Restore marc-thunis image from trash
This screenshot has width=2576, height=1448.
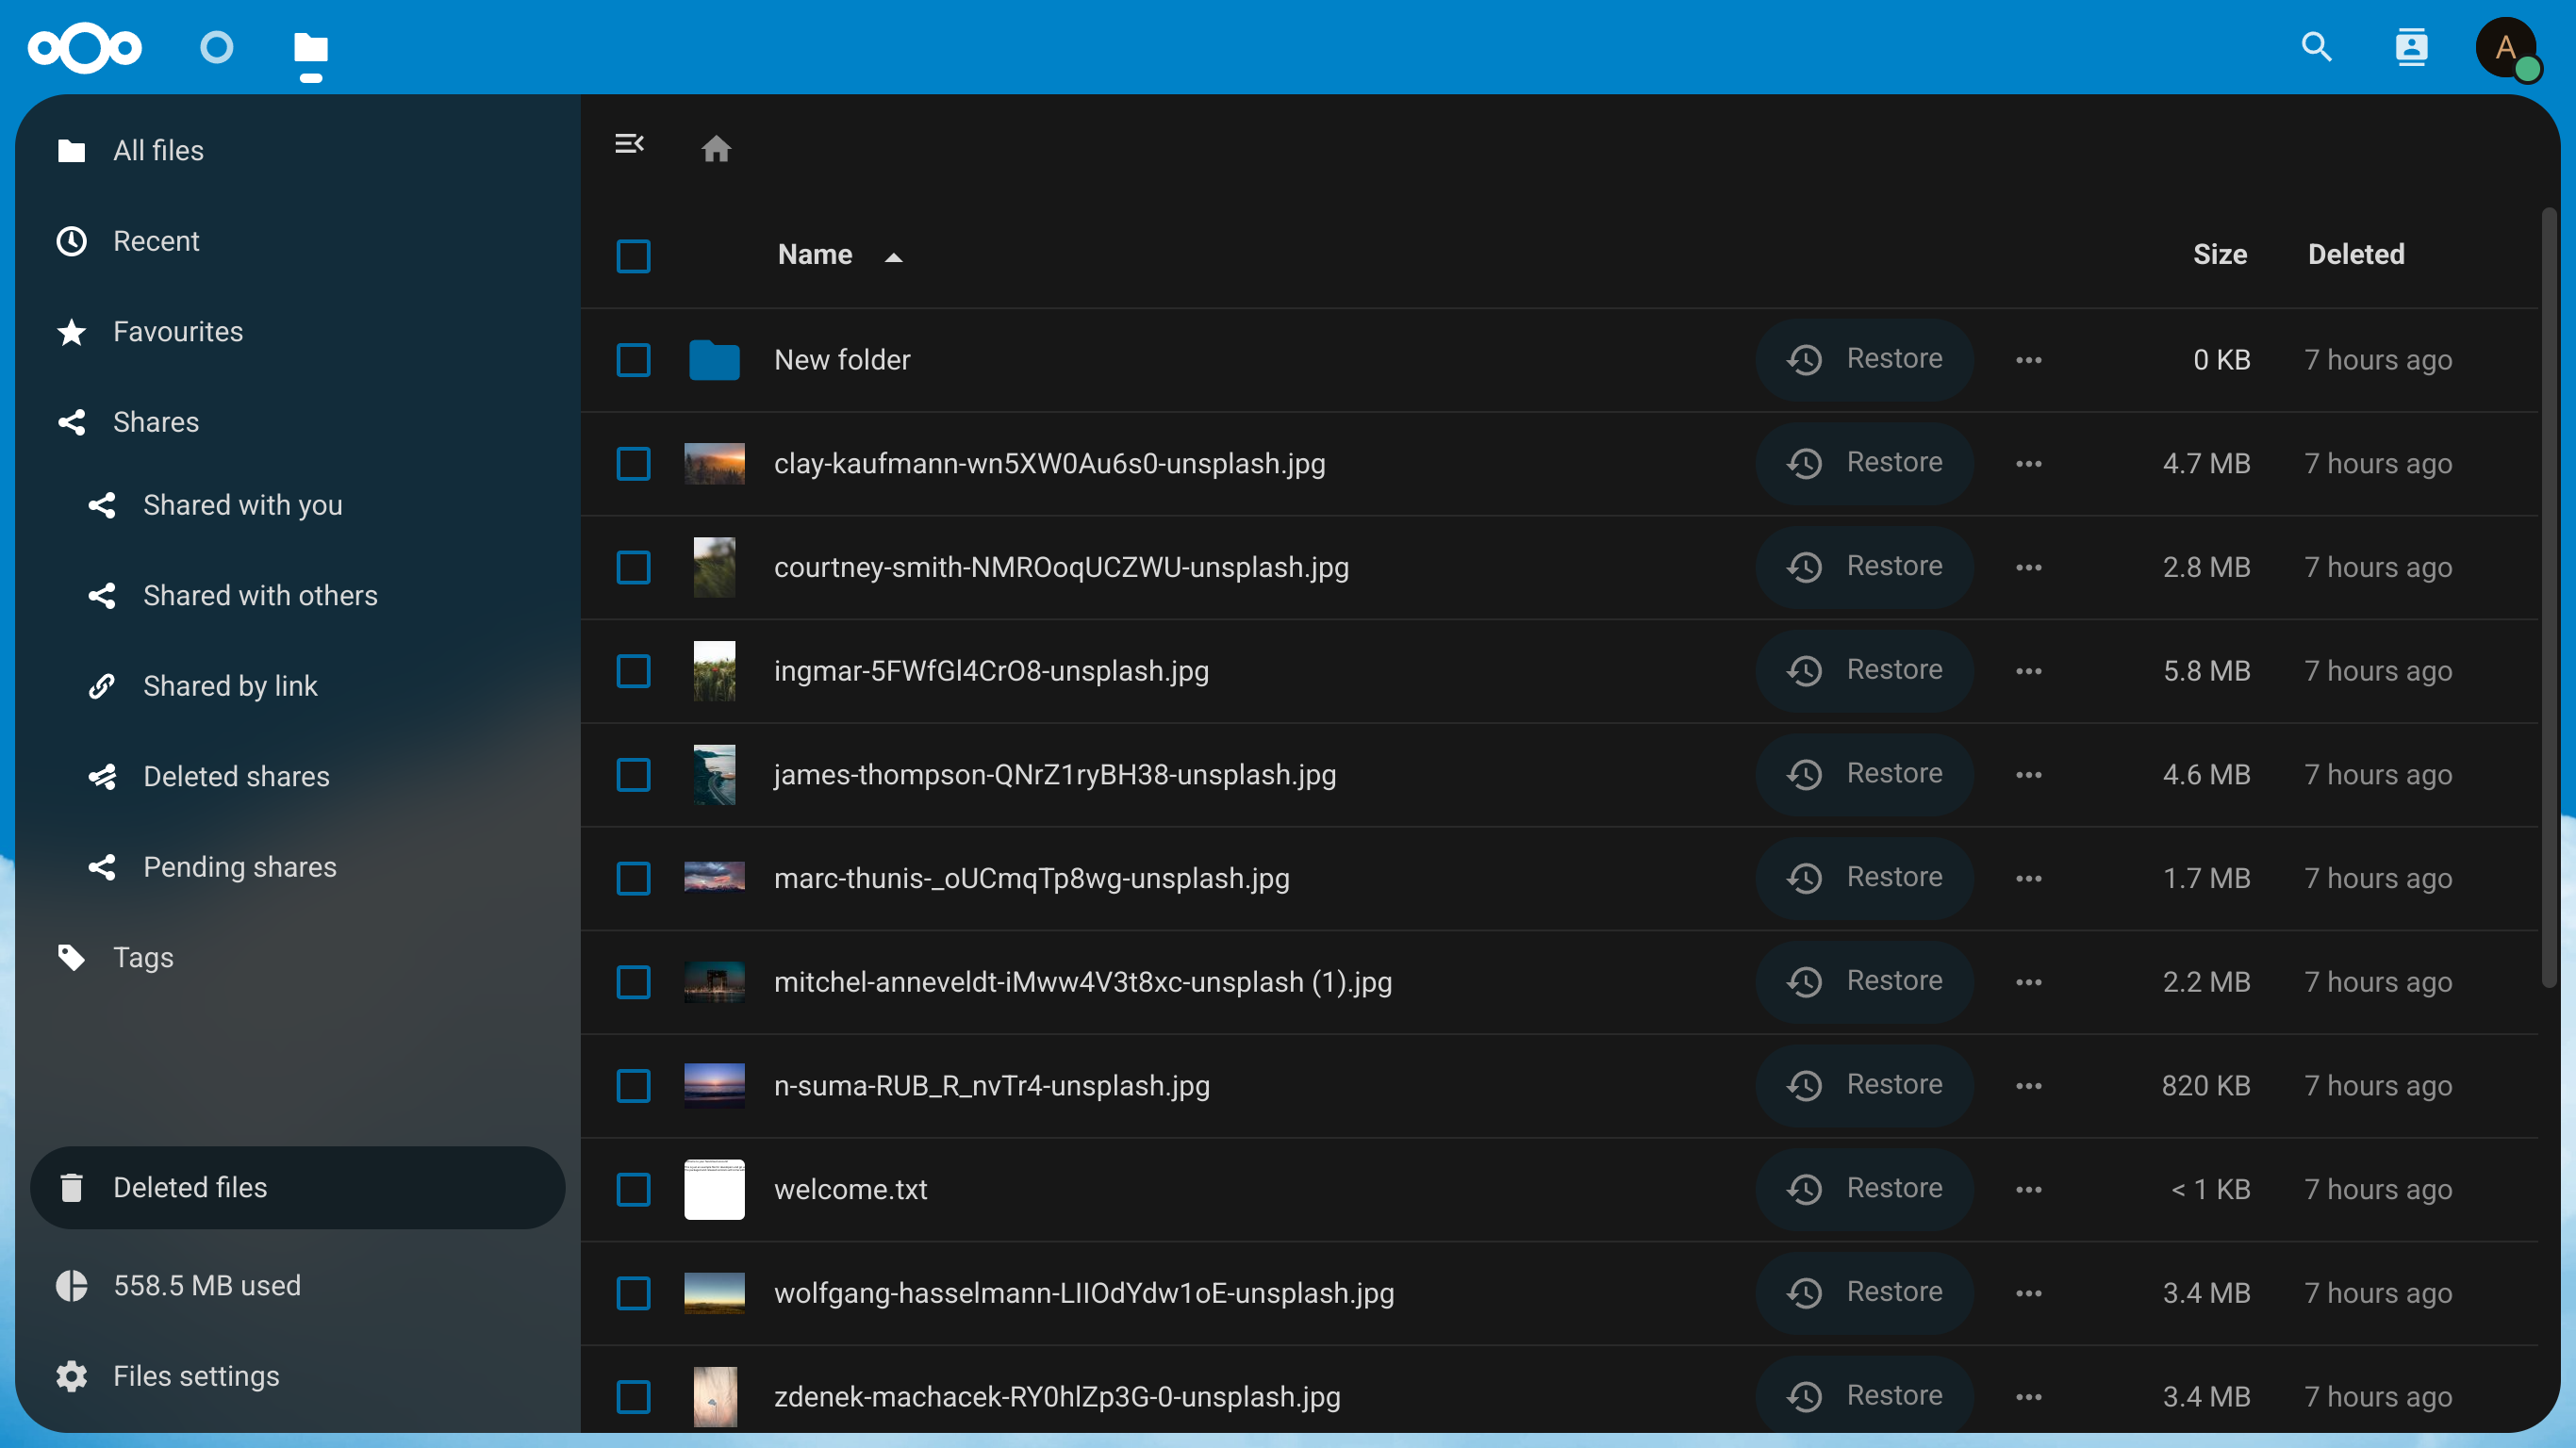coord(1864,877)
